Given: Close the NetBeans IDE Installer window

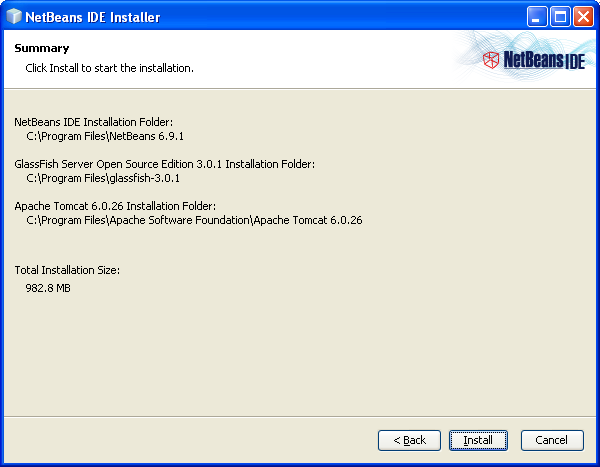Looking at the screenshot, I should point(583,16).
